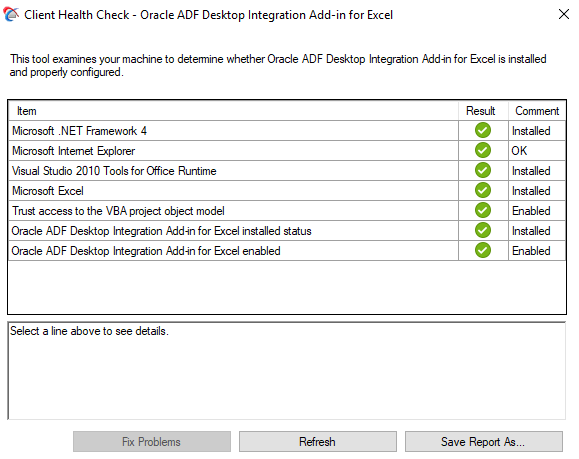Click the Result column header
The width and height of the screenshot is (579, 459).
pos(483,111)
